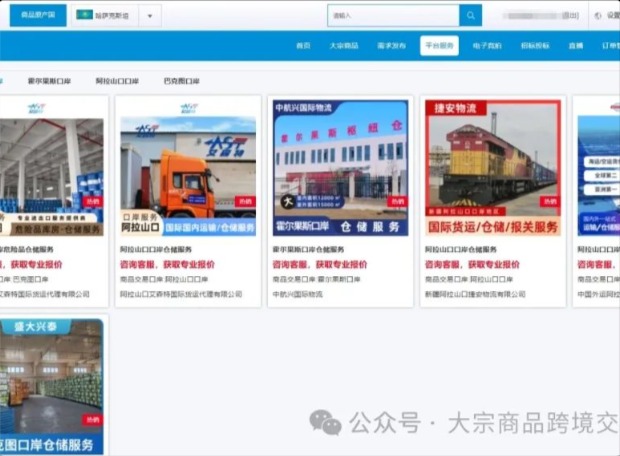This screenshot has height=456, width=620.
Task: Click the 商品原产国 button
Action: (x=38, y=15)
